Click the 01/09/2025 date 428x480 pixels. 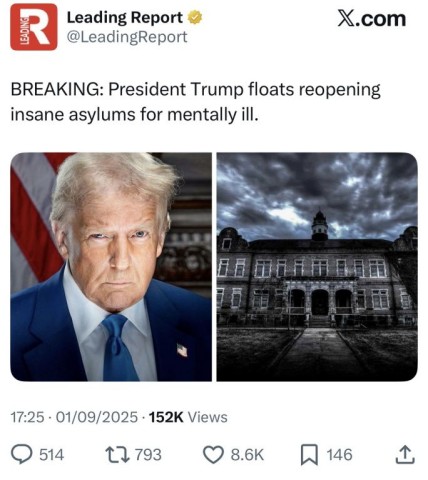pyautogui.click(x=97, y=417)
